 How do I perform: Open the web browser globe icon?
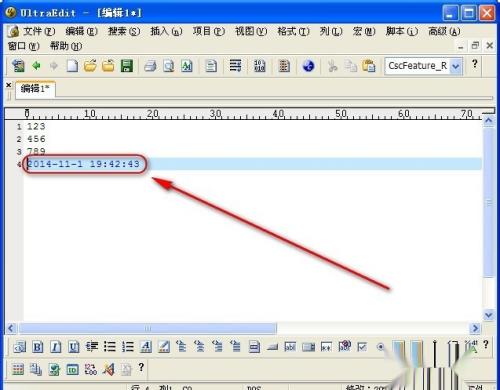click(x=308, y=66)
